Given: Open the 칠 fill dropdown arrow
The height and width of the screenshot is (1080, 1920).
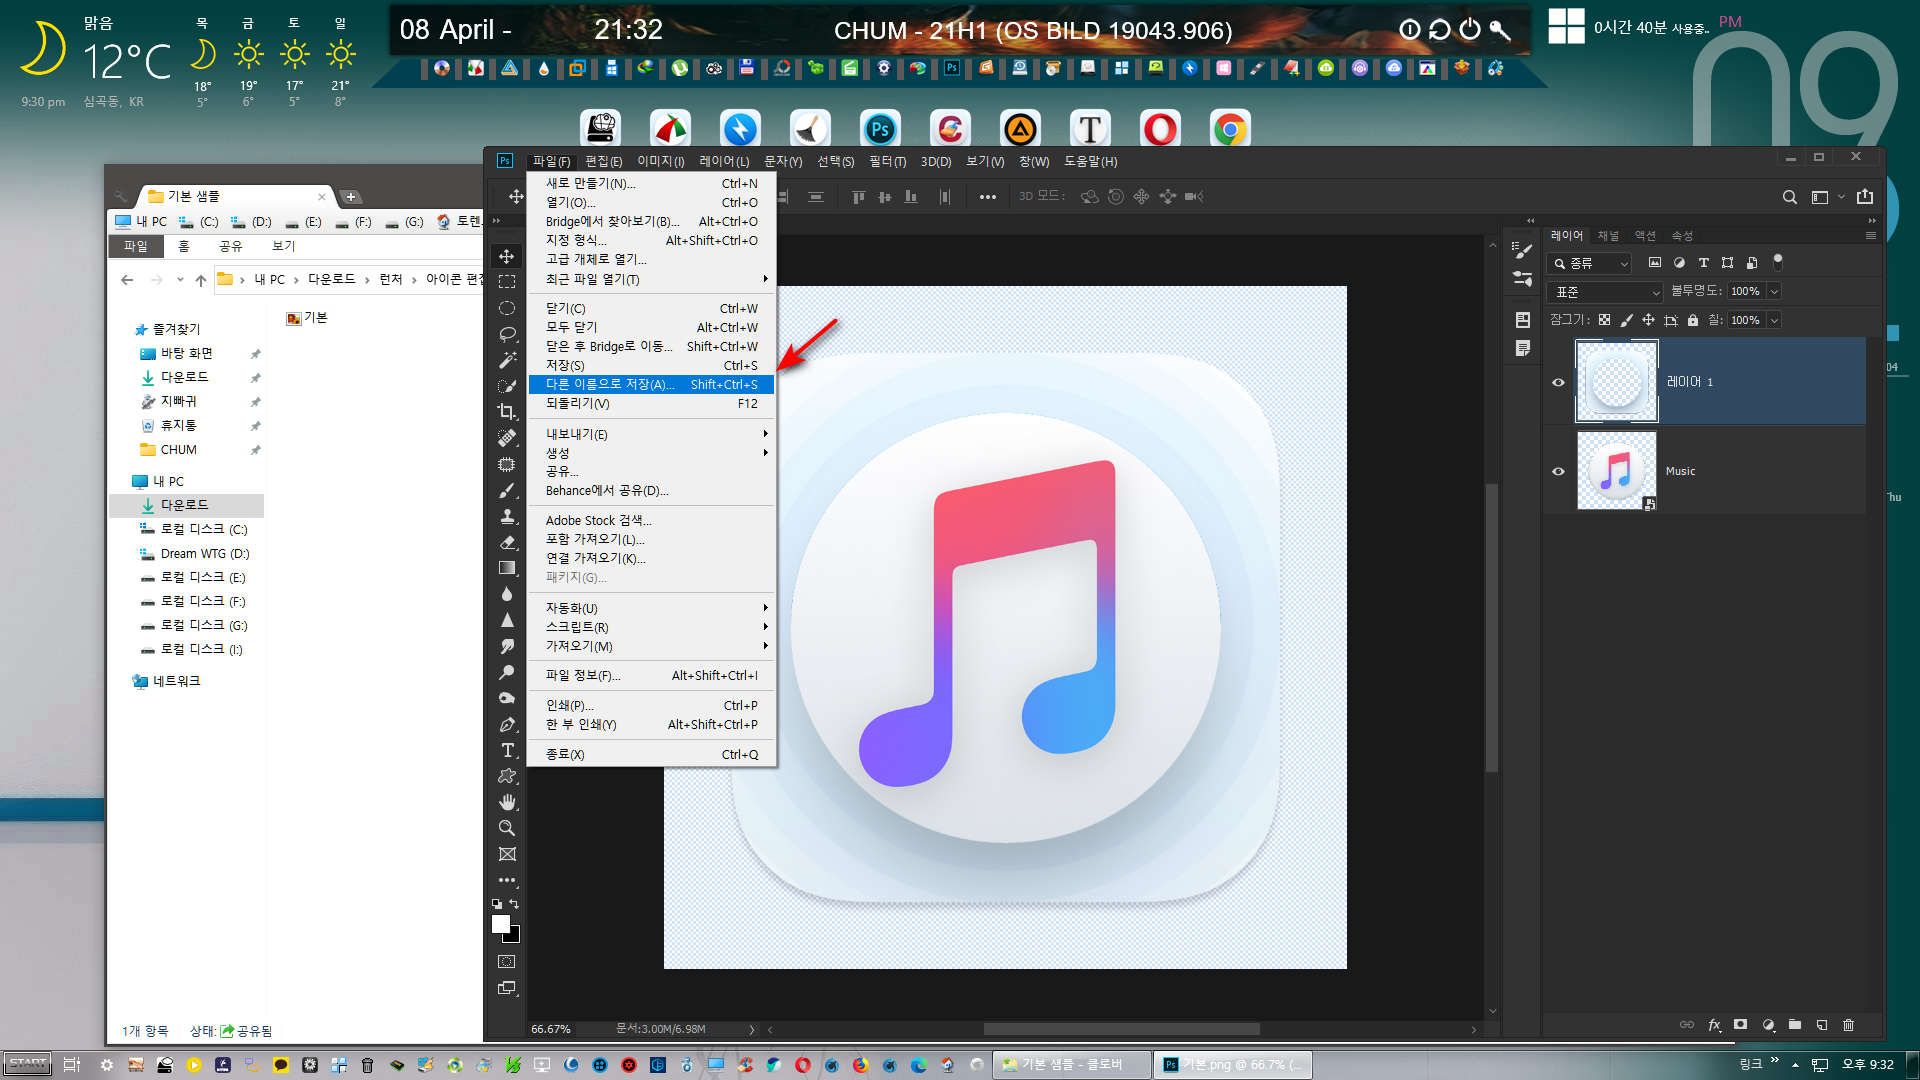Looking at the screenshot, I should [1774, 320].
